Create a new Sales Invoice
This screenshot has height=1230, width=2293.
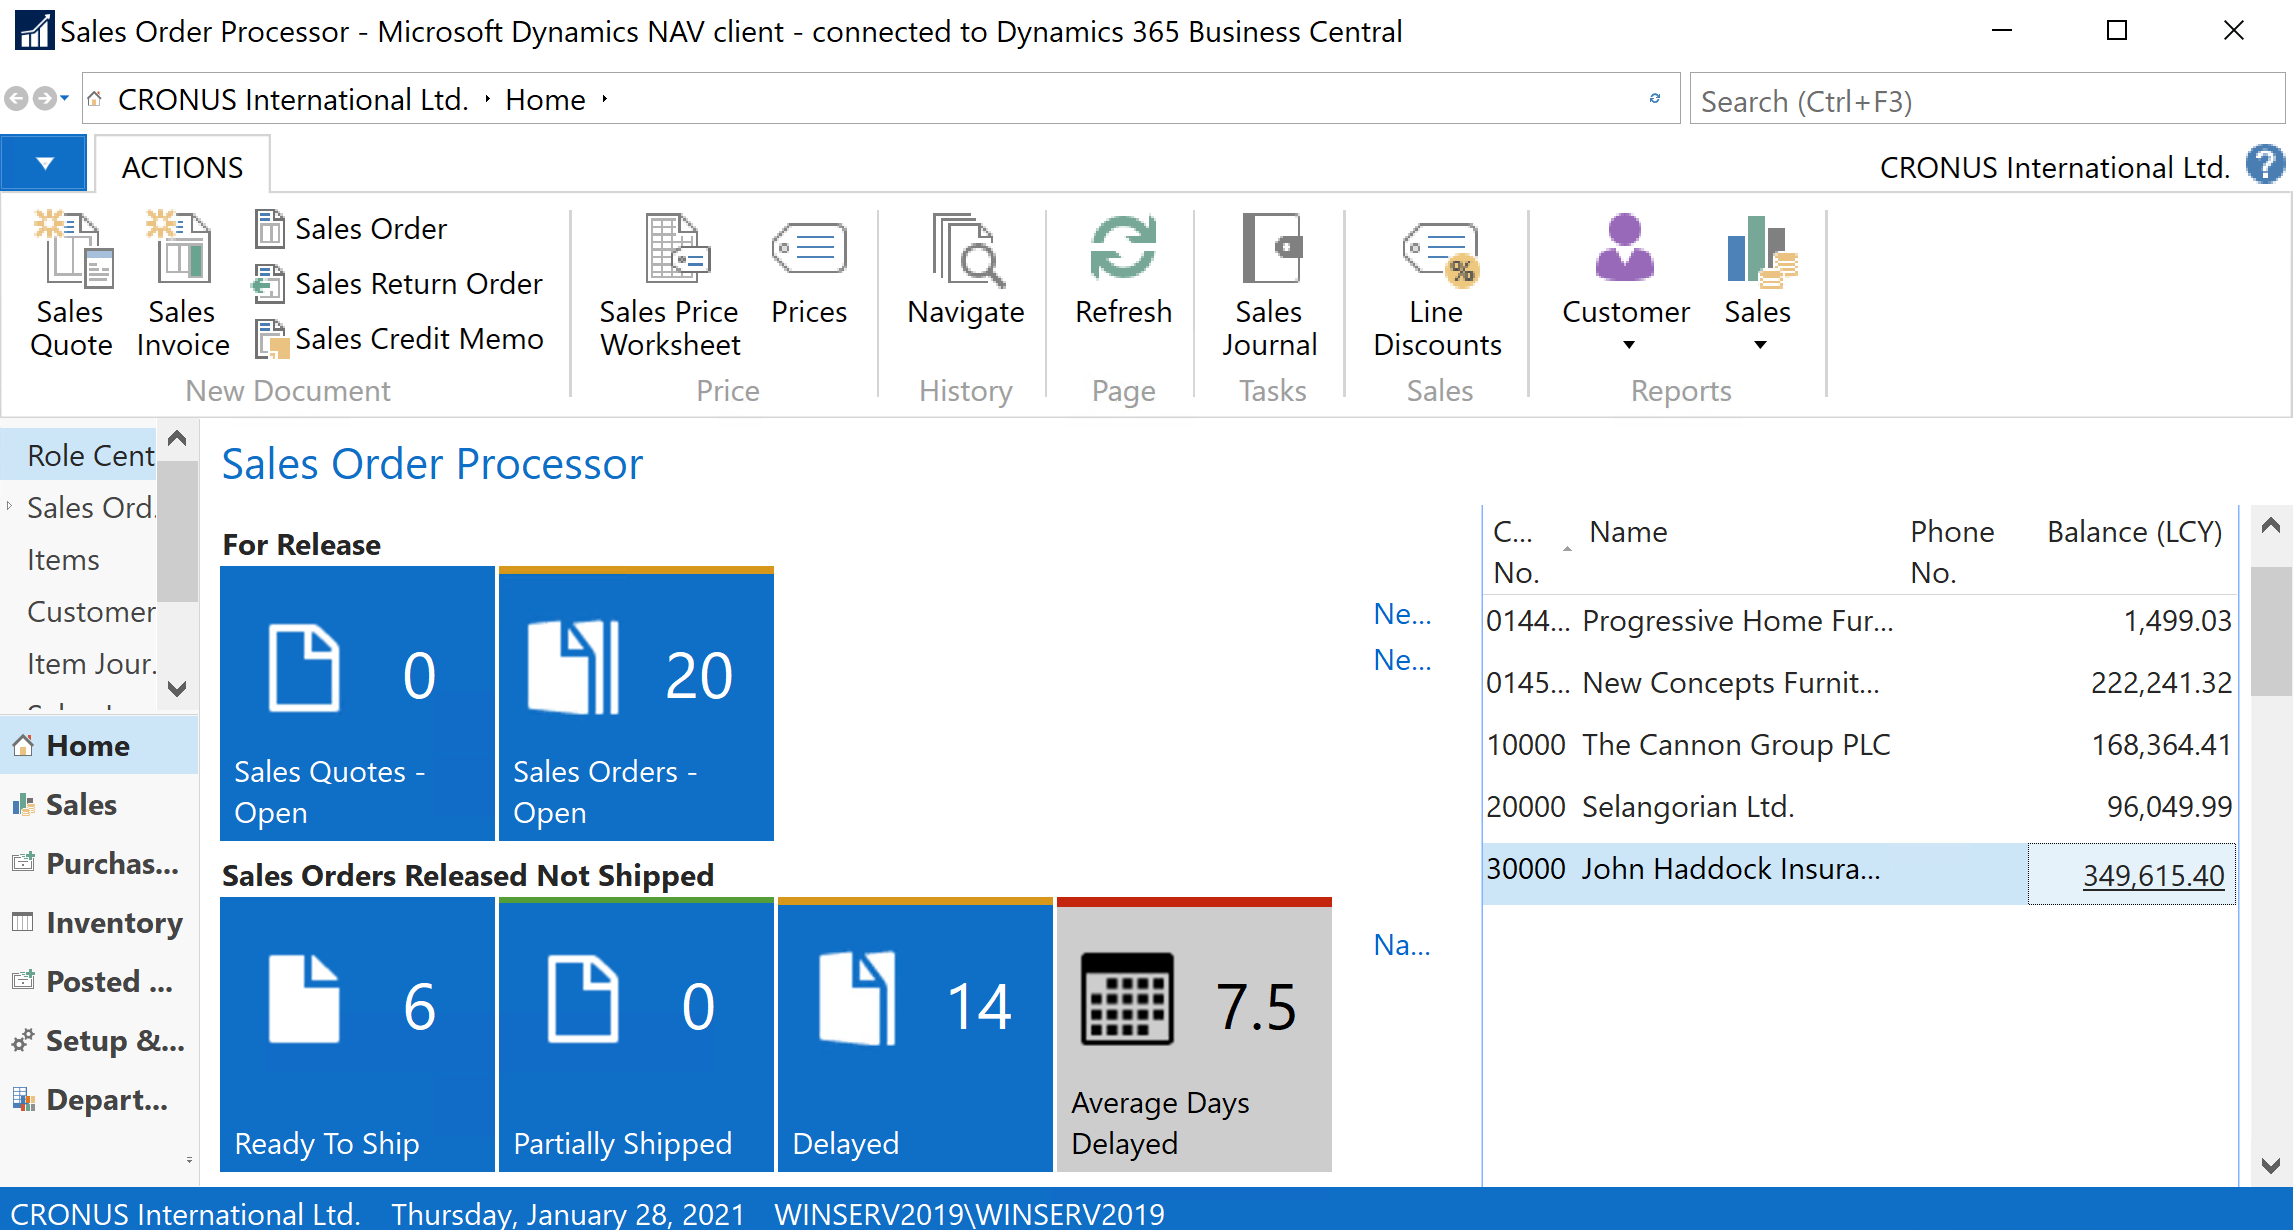[183, 285]
